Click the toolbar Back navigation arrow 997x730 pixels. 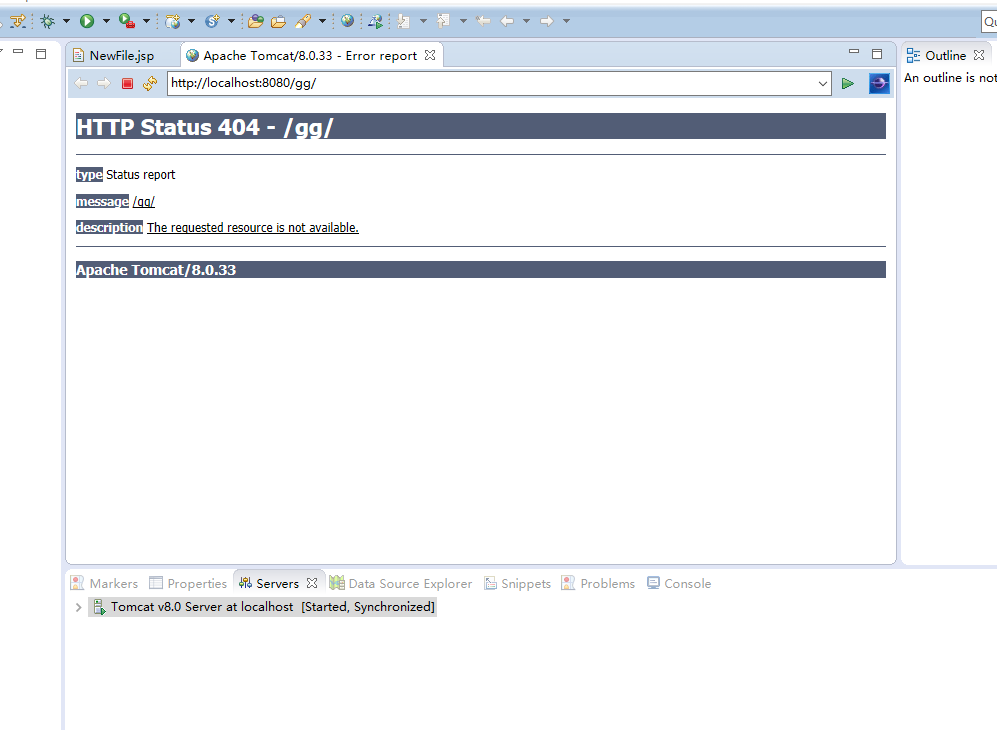[x=507, y=21]
